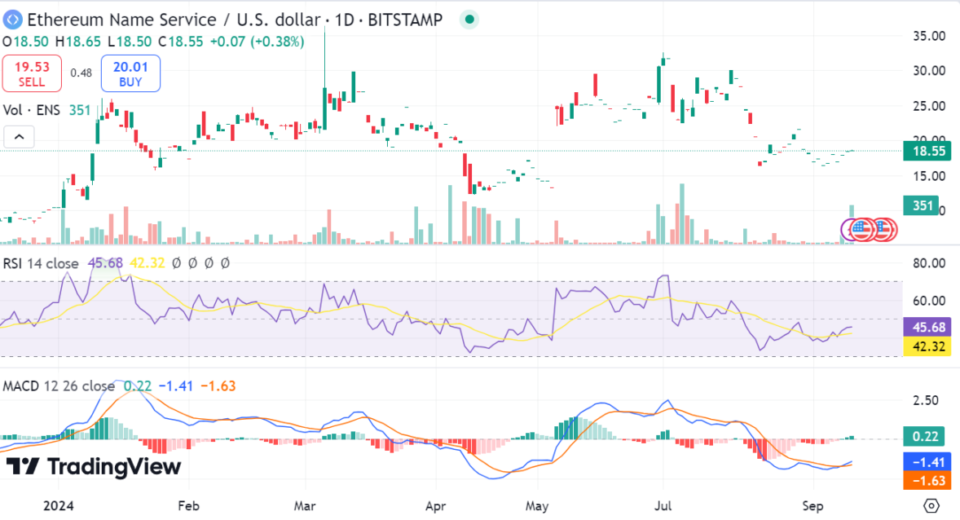Click the Feb date axis label
The height and width of the screenshot is (520, 960).
pyautogui.click(x=189, y=506)
